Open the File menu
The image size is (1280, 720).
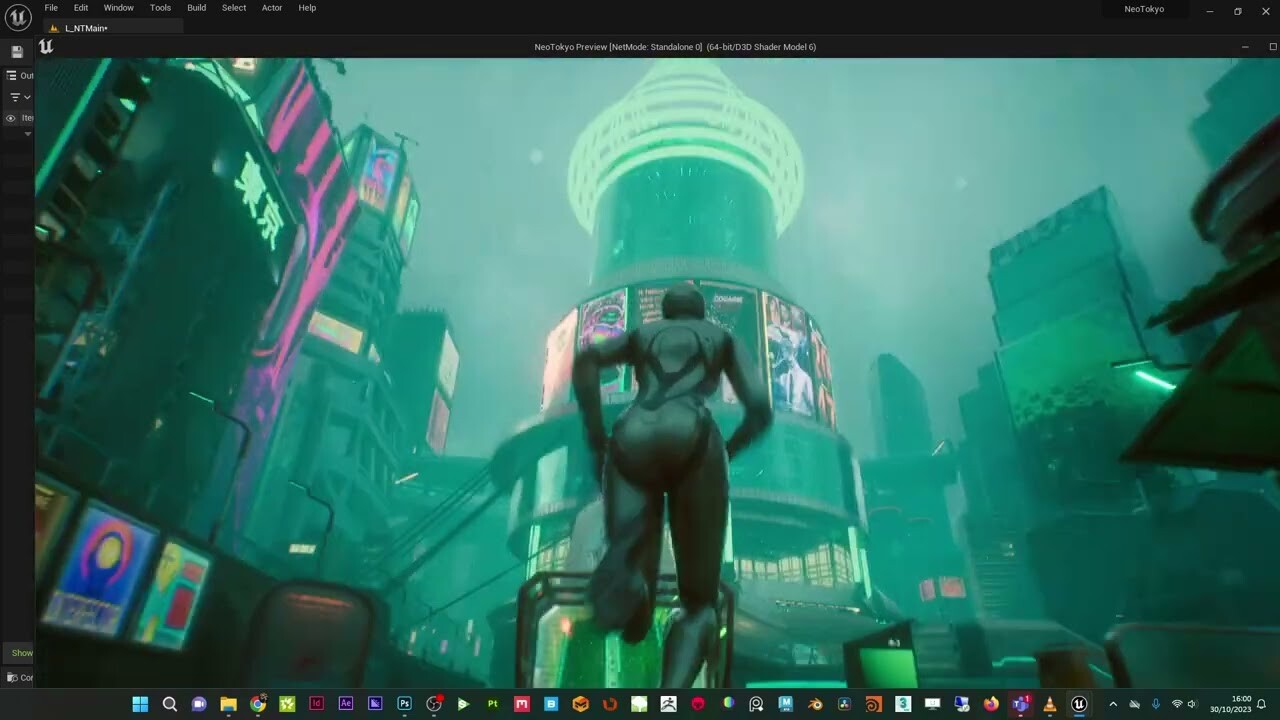(51, 8)
